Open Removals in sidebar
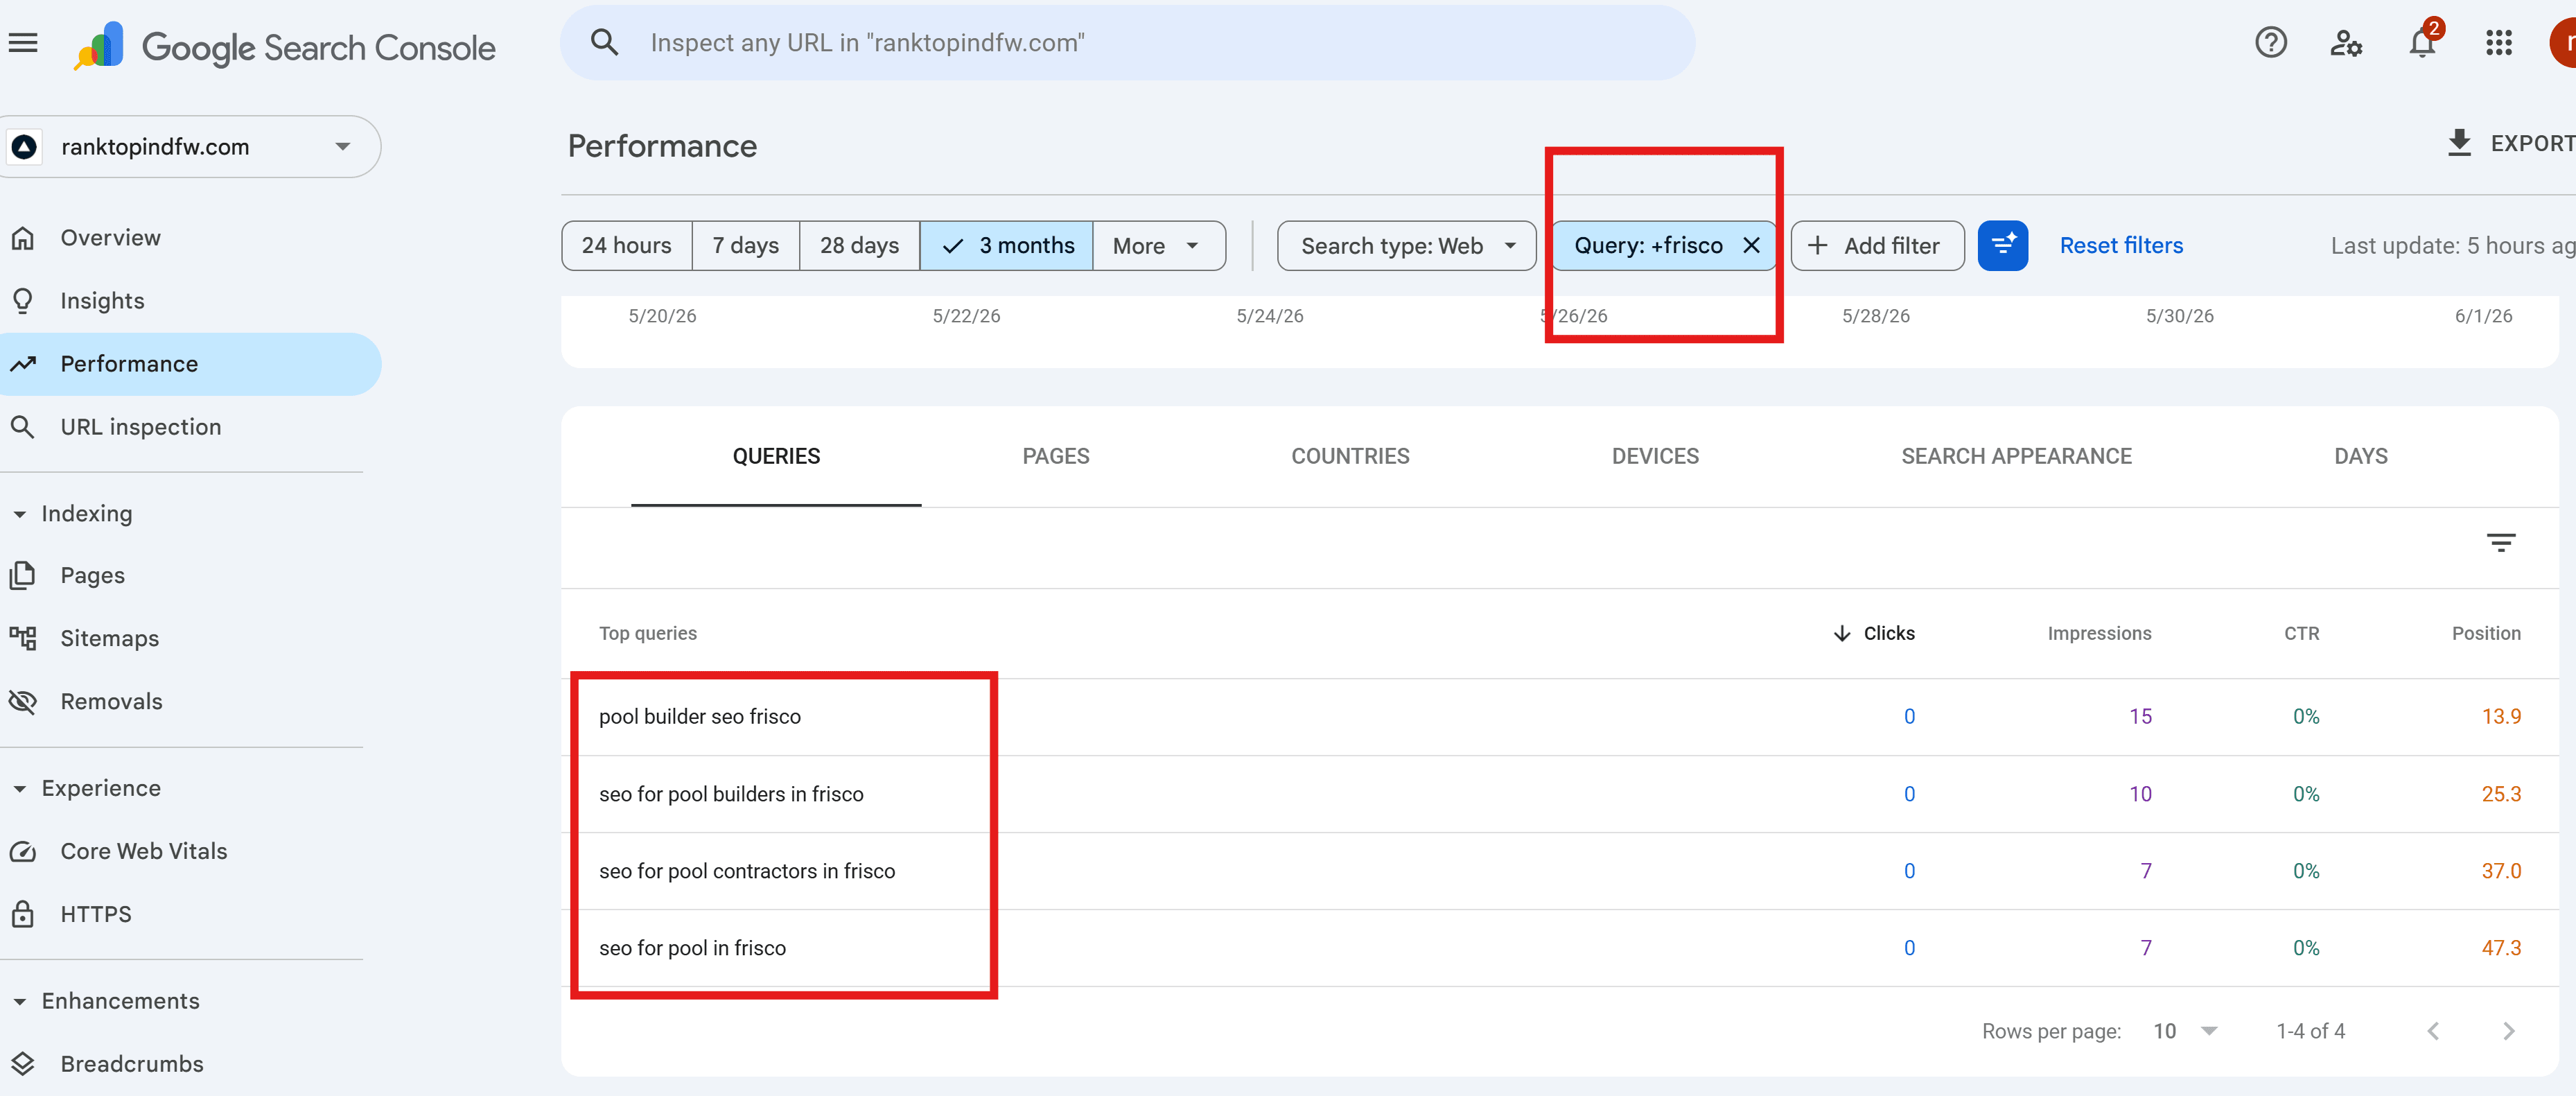This screenshot has width=2576, height=1096. (190, 702)
